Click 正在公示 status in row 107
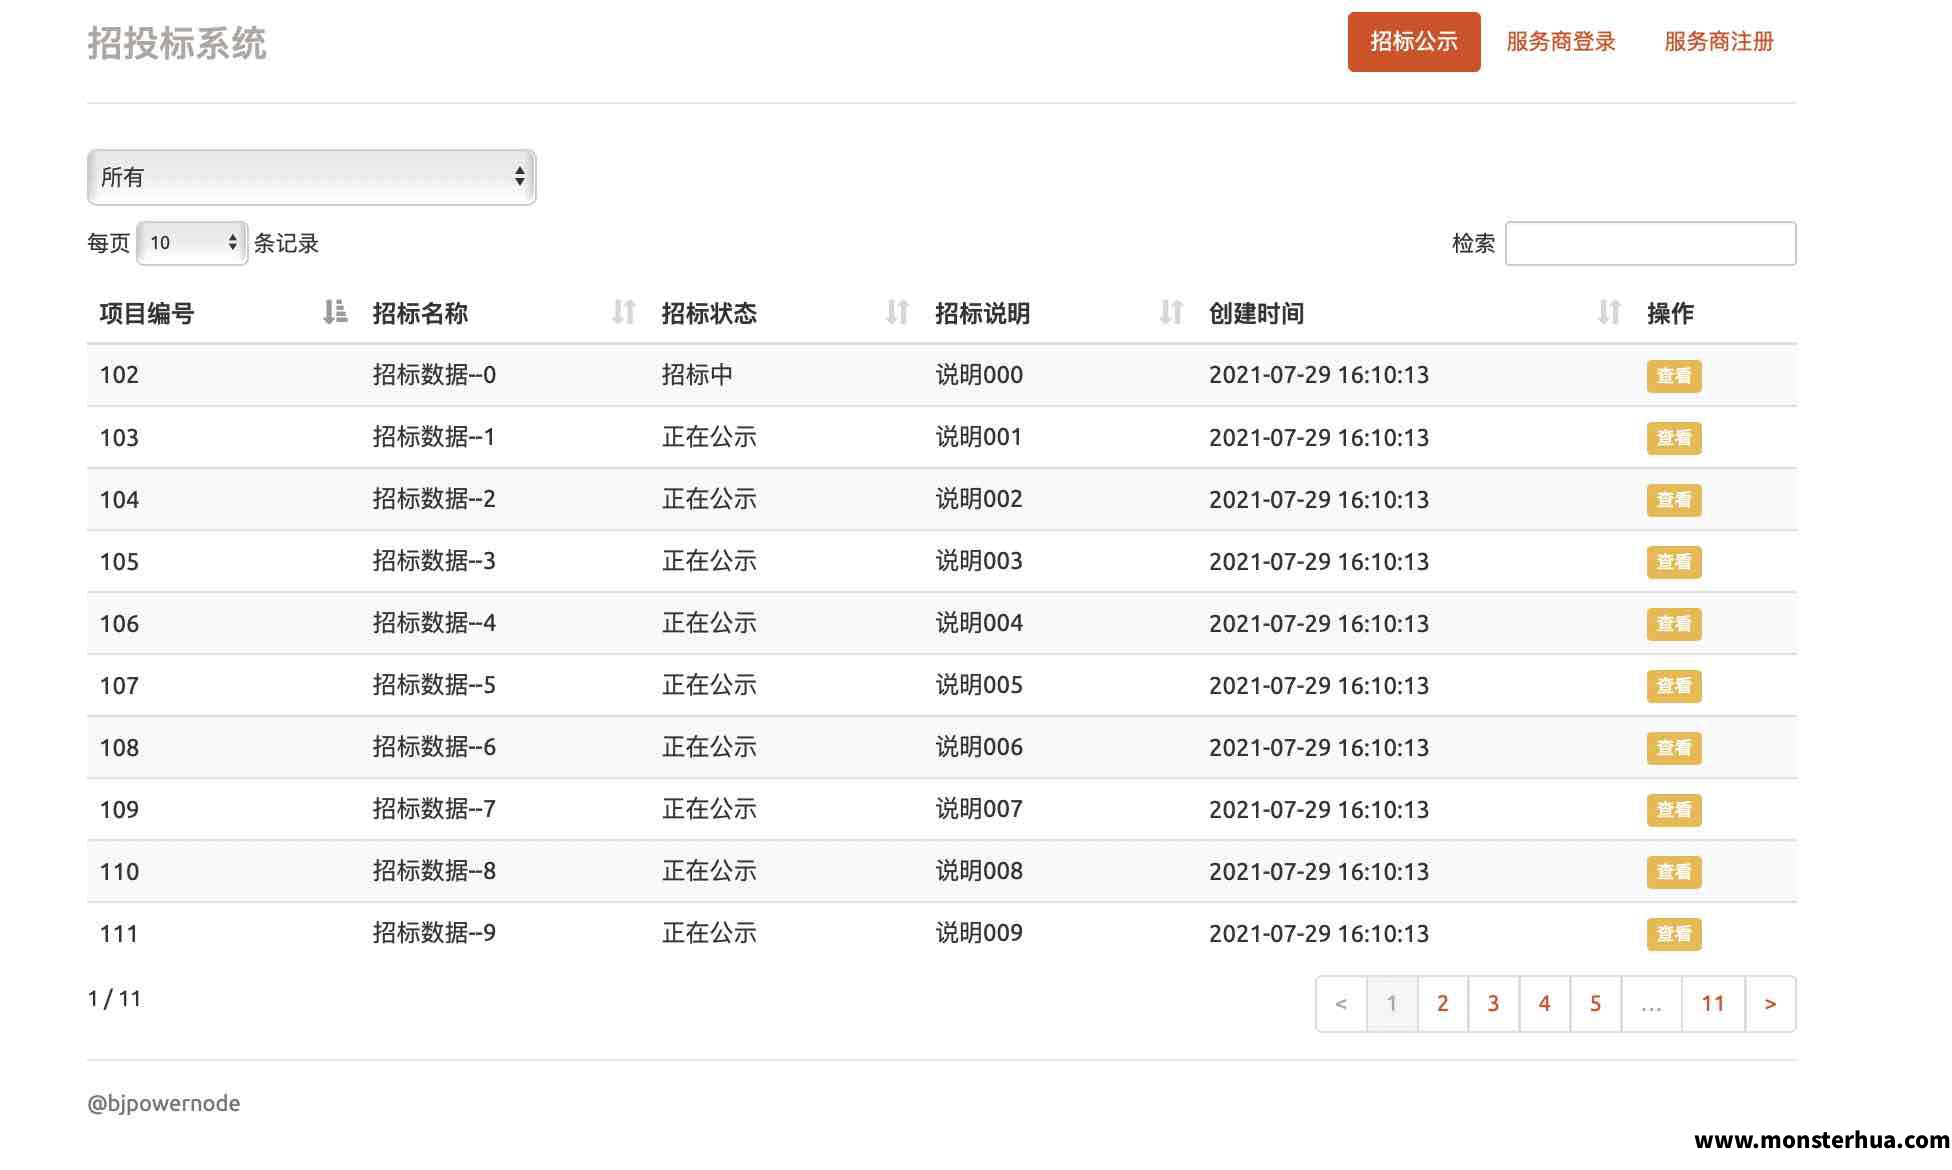Screen dimensions: 1952x1170 pyautogui.click(x=709, y=685)
